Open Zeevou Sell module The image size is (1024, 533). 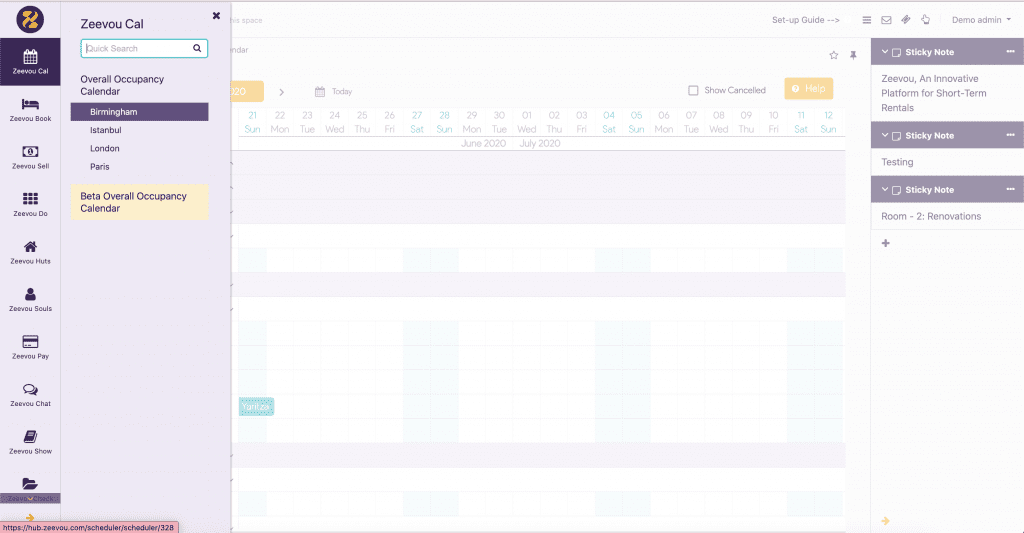click(30, 157)
